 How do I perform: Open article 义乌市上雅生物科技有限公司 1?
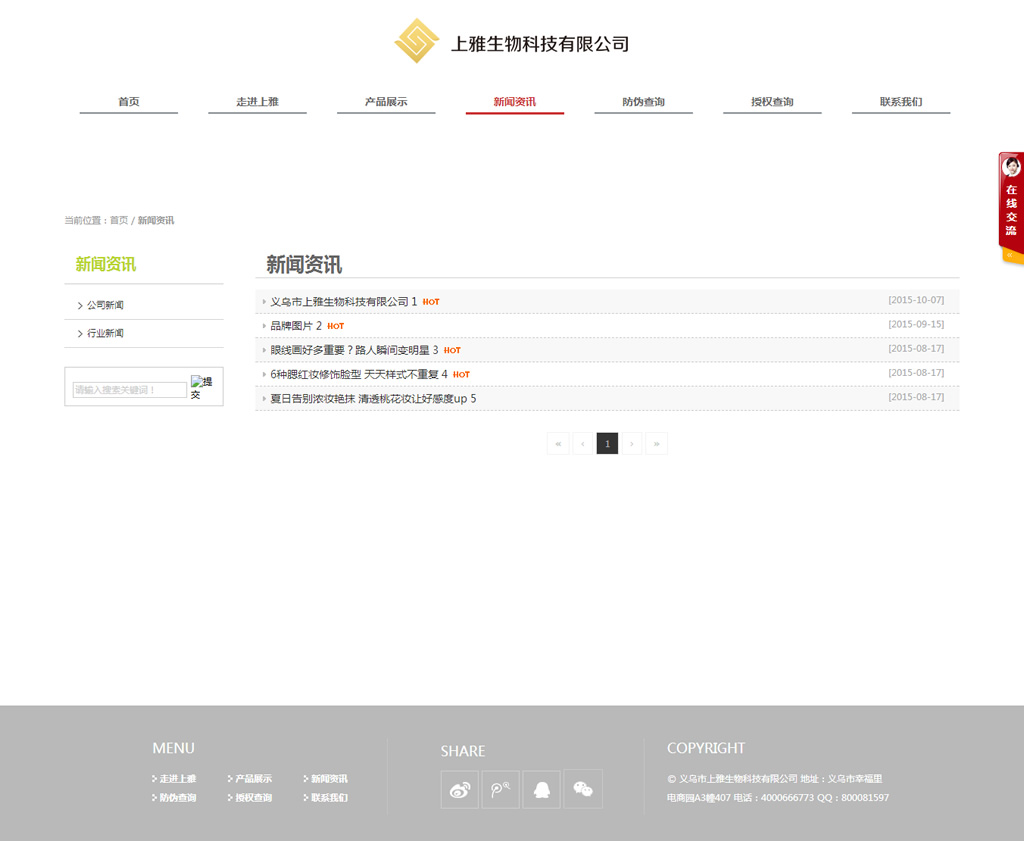343,302
